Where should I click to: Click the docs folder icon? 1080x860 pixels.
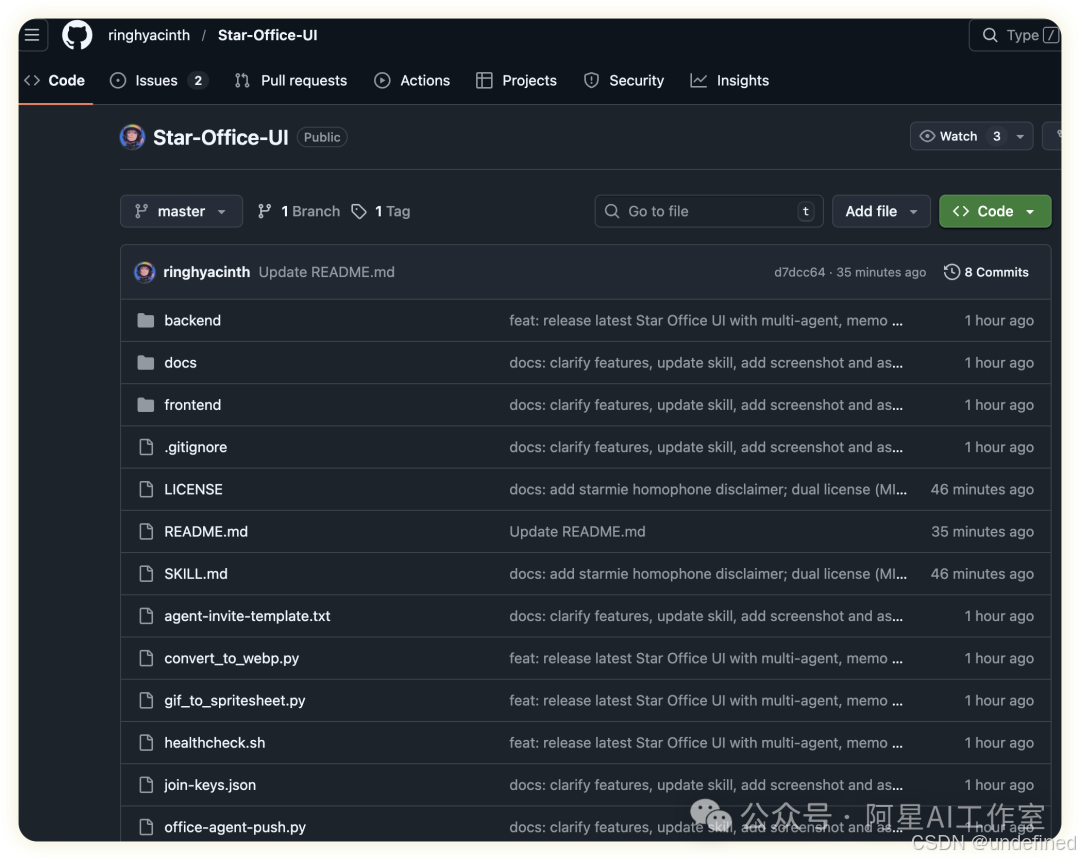coord(145,363)
